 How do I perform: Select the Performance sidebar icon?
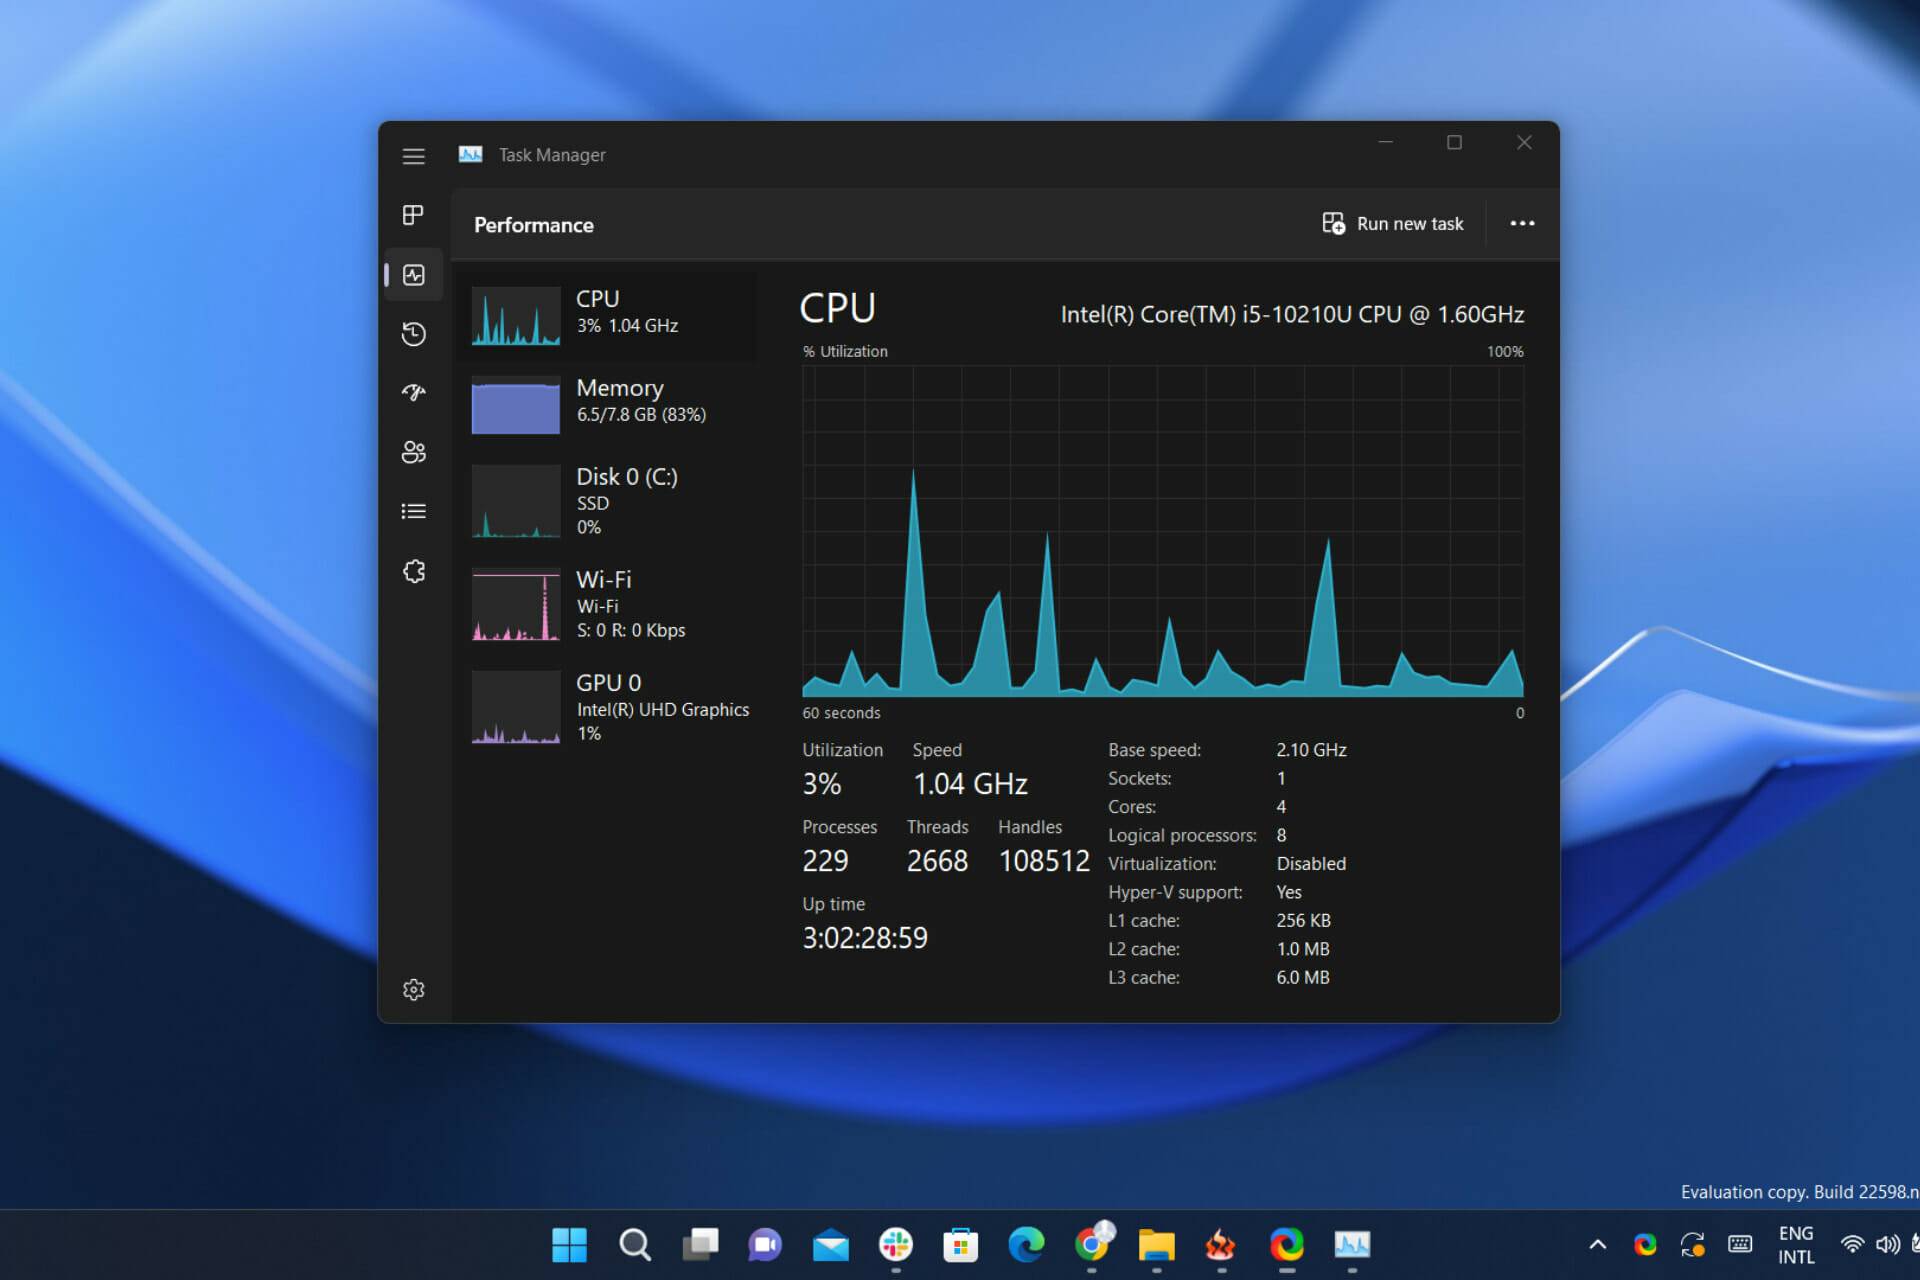pos(414,274)
